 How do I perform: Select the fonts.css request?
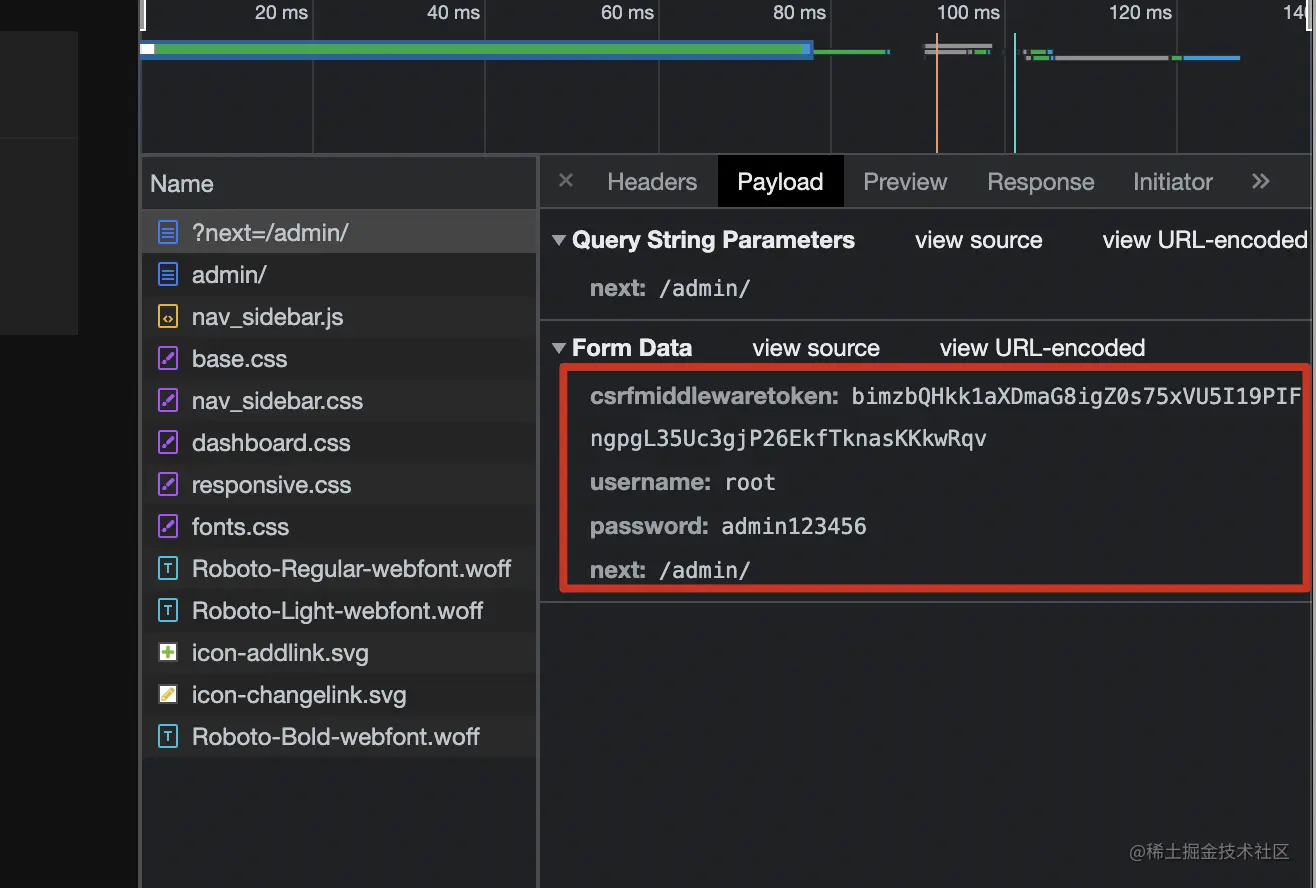[x=339, y=527]
